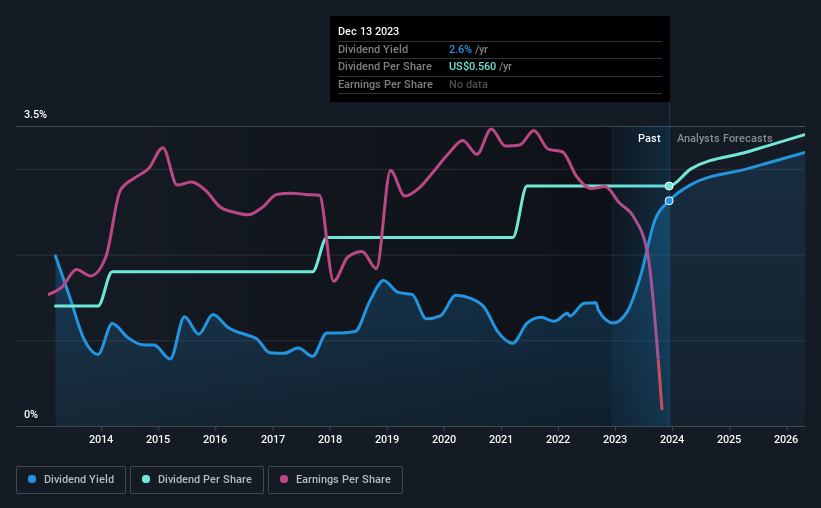The width and height of the screenshot is (821, 508).
Task: Select the teal Dividend Per Share data point marker
Action: click(x=669, y=186)
